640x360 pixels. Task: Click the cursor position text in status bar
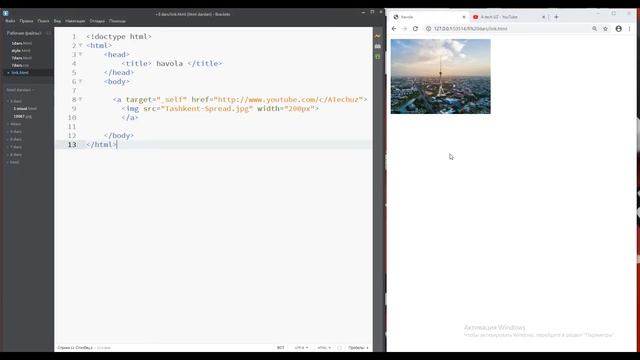75,348
